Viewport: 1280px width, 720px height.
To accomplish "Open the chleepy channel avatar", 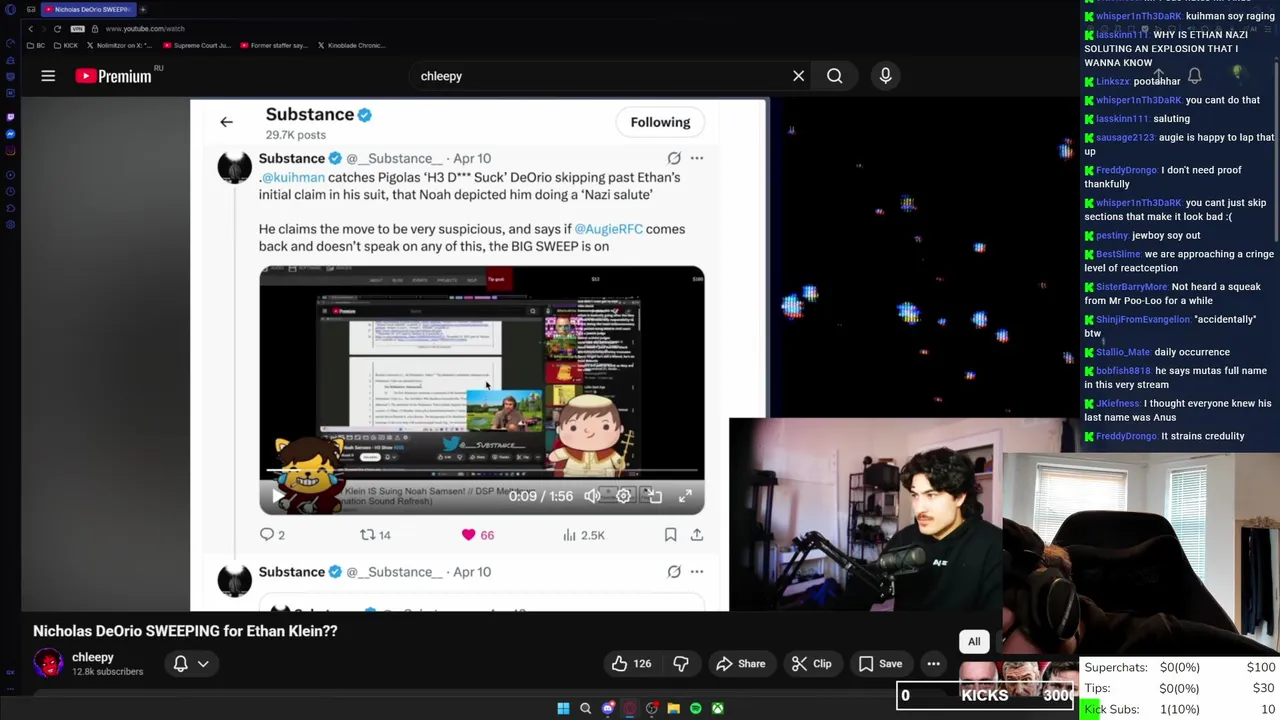I will coord(48,663).
